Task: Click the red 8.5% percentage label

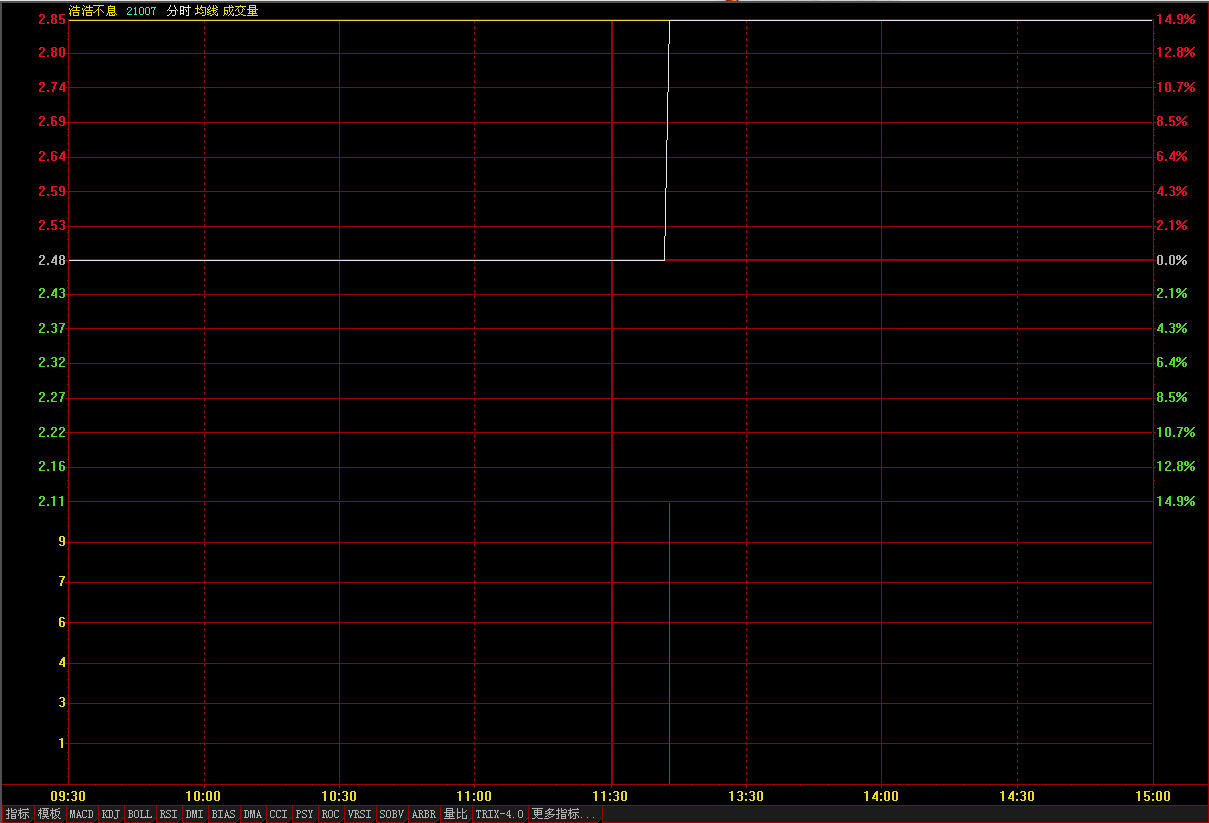Action: click(x=1172, y=122)
